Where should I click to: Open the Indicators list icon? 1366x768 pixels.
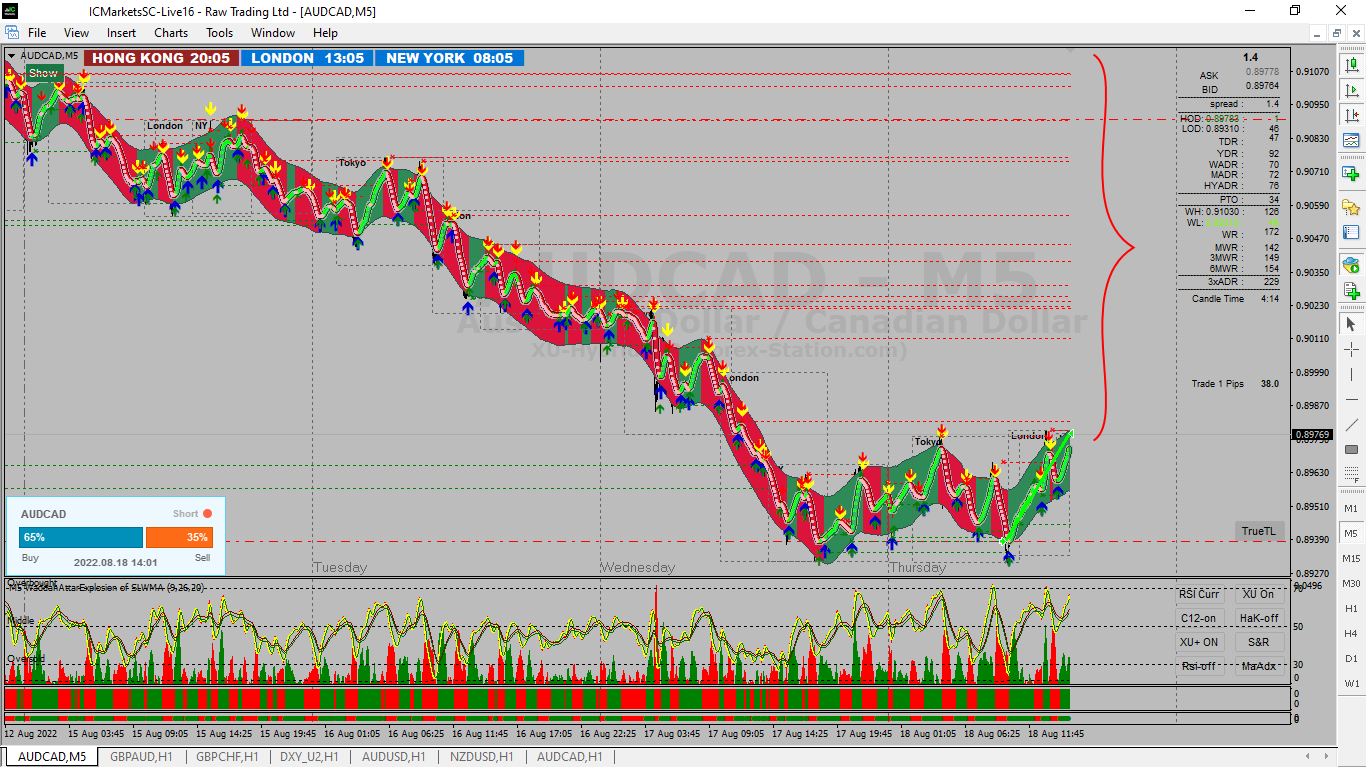(x=1351, y=140)
